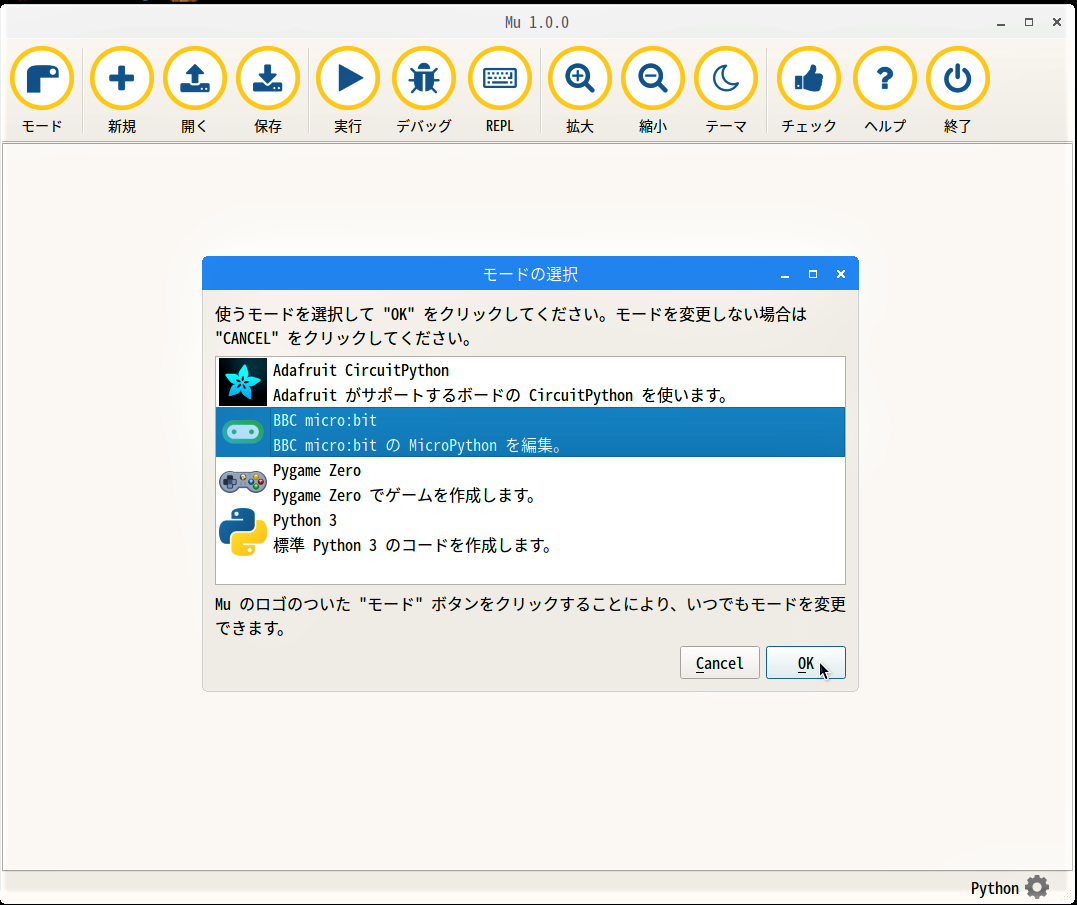Maximize the モードの選択 dialog
1077x905 pixels.
(813, 274)
